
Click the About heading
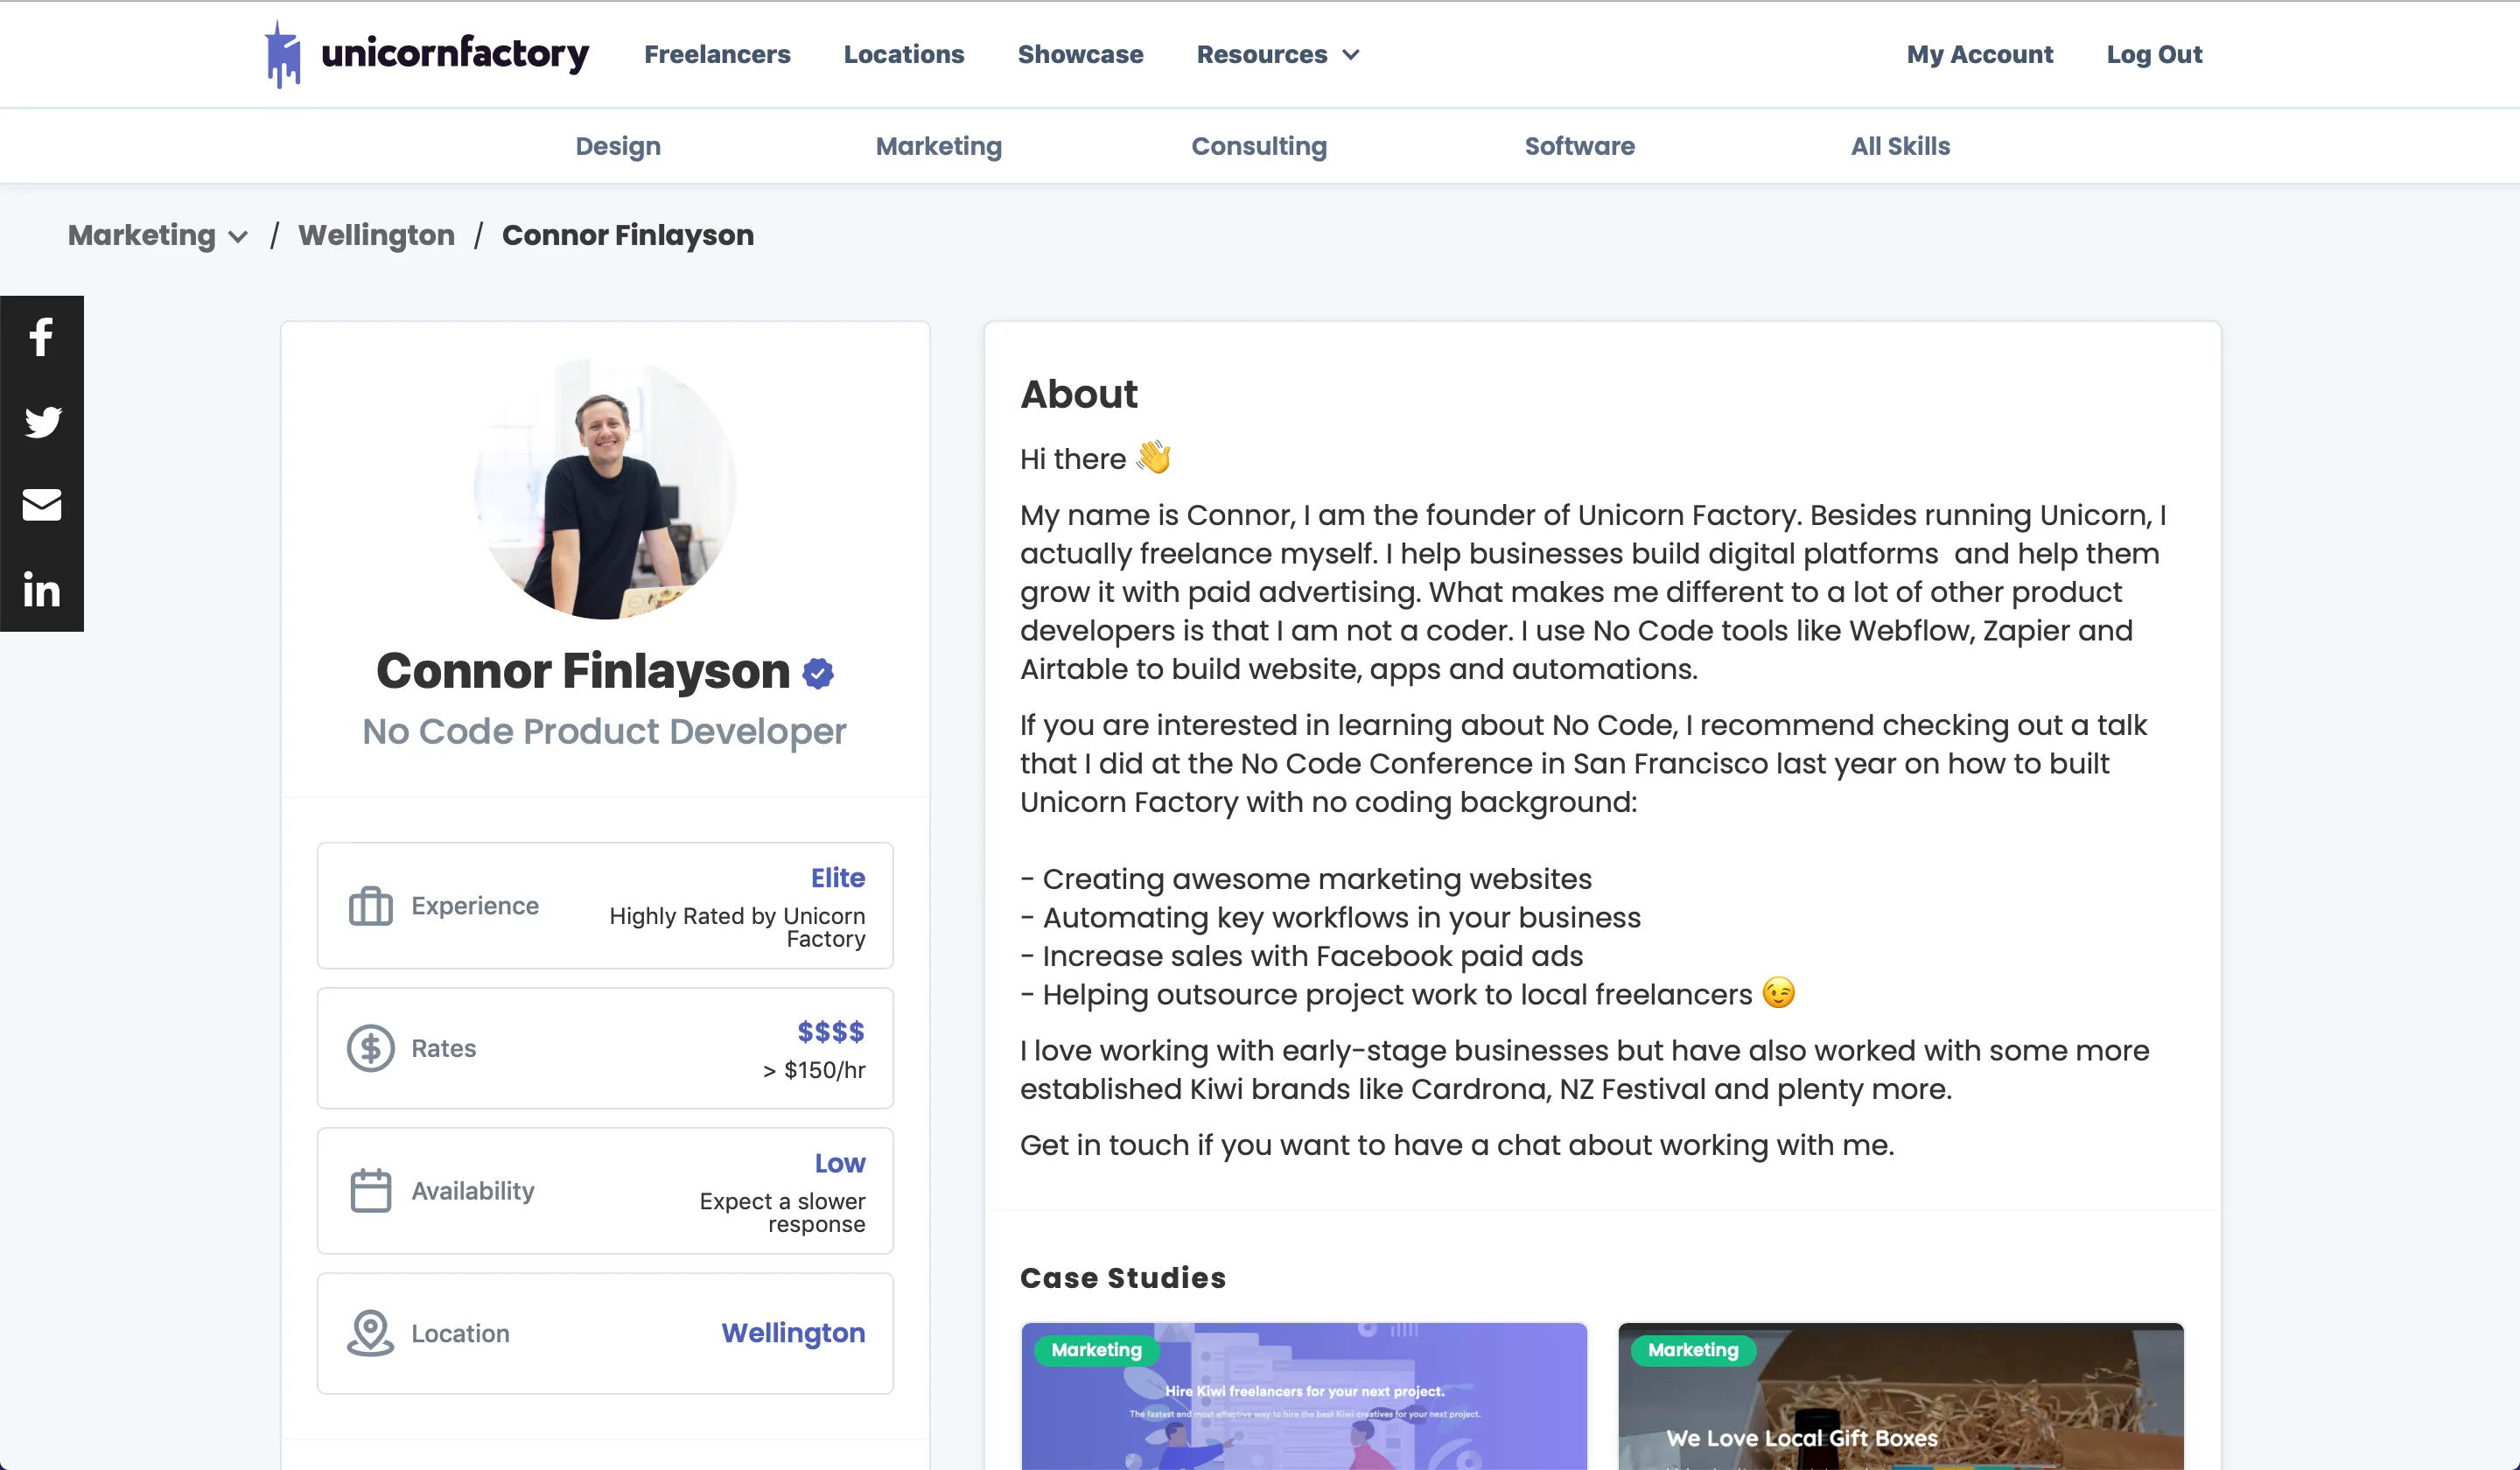pos(1078,394)
